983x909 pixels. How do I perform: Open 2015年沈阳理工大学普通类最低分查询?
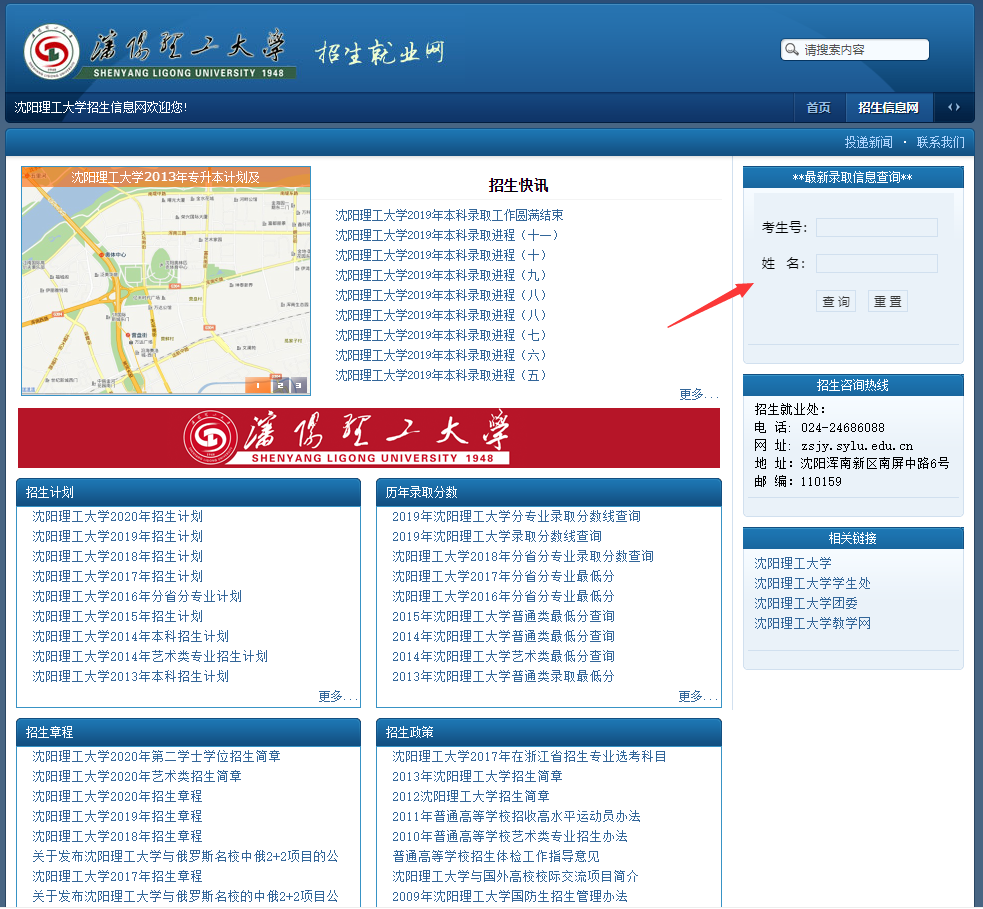(503, 616)
